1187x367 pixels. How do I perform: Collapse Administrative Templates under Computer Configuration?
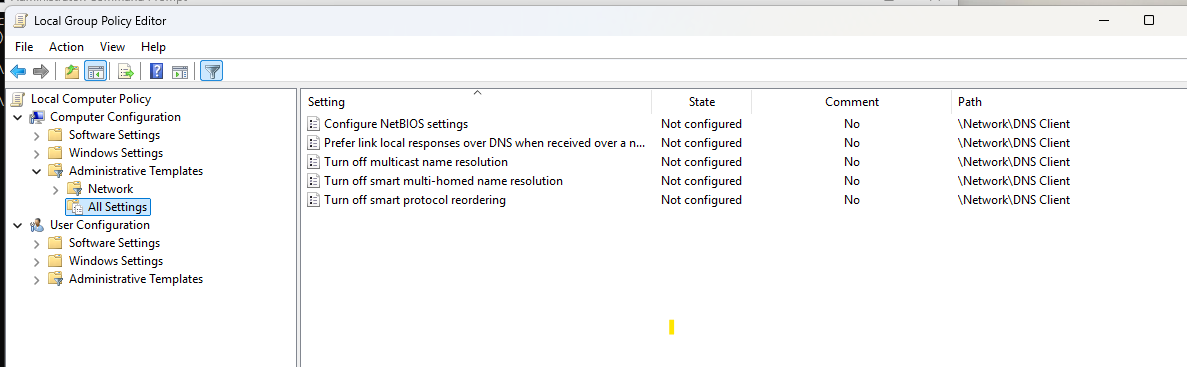pos(36,171)
